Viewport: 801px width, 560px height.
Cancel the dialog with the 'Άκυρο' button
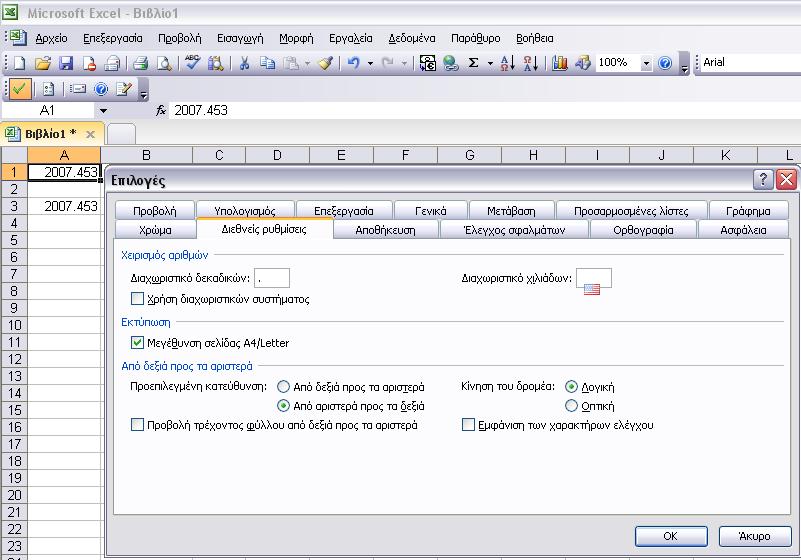coord(755,536)
